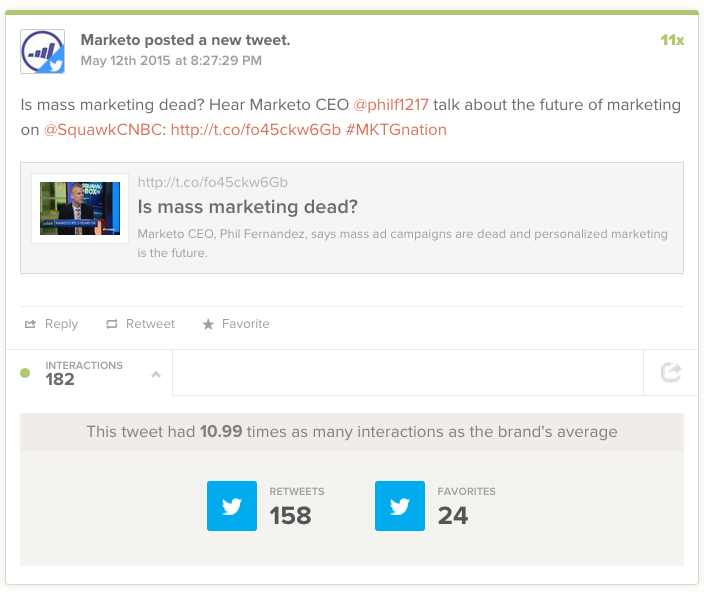Click the "Marketo posted a new tweet" heading

click(x=185, y=40)
